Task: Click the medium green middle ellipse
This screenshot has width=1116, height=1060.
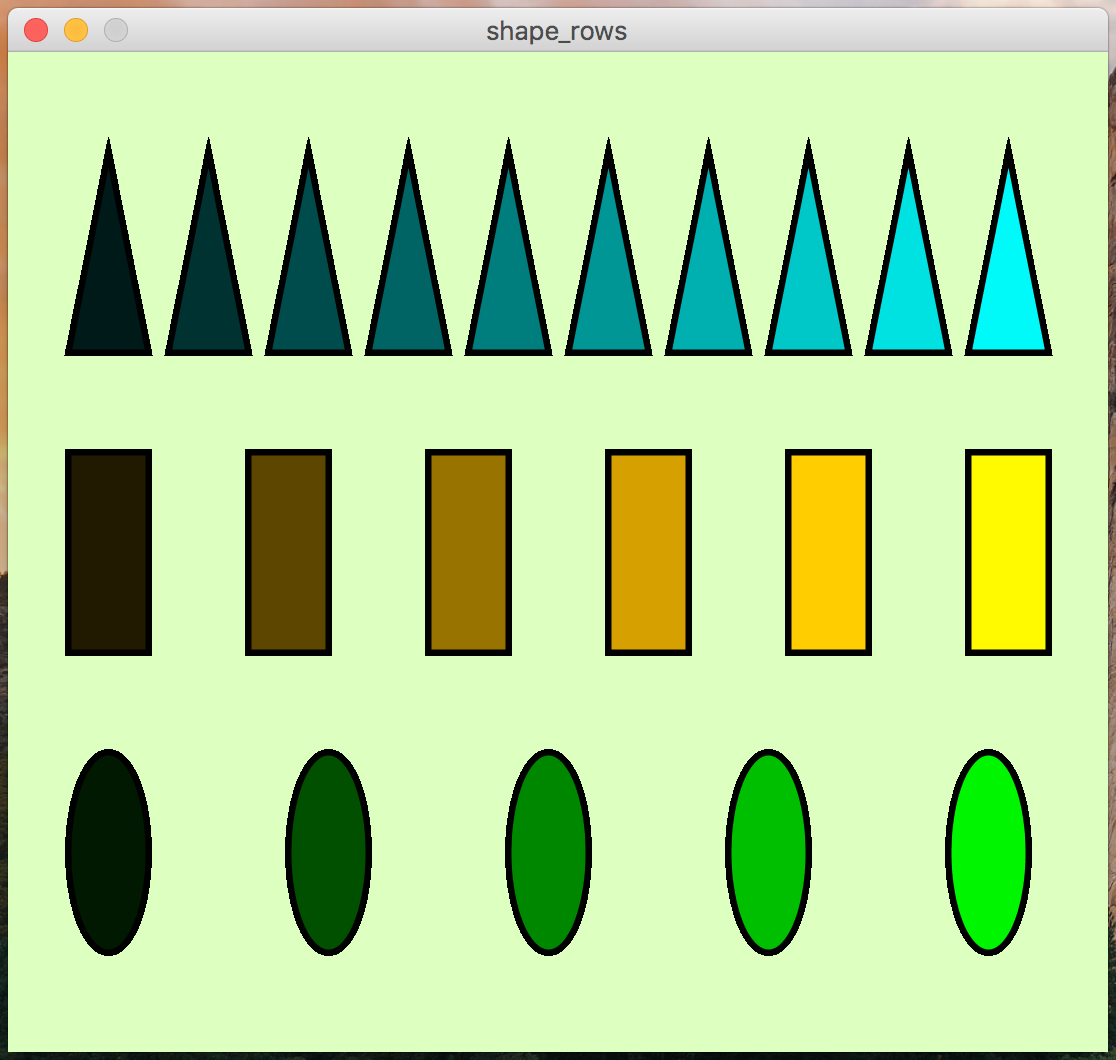Action: point(548,852)
